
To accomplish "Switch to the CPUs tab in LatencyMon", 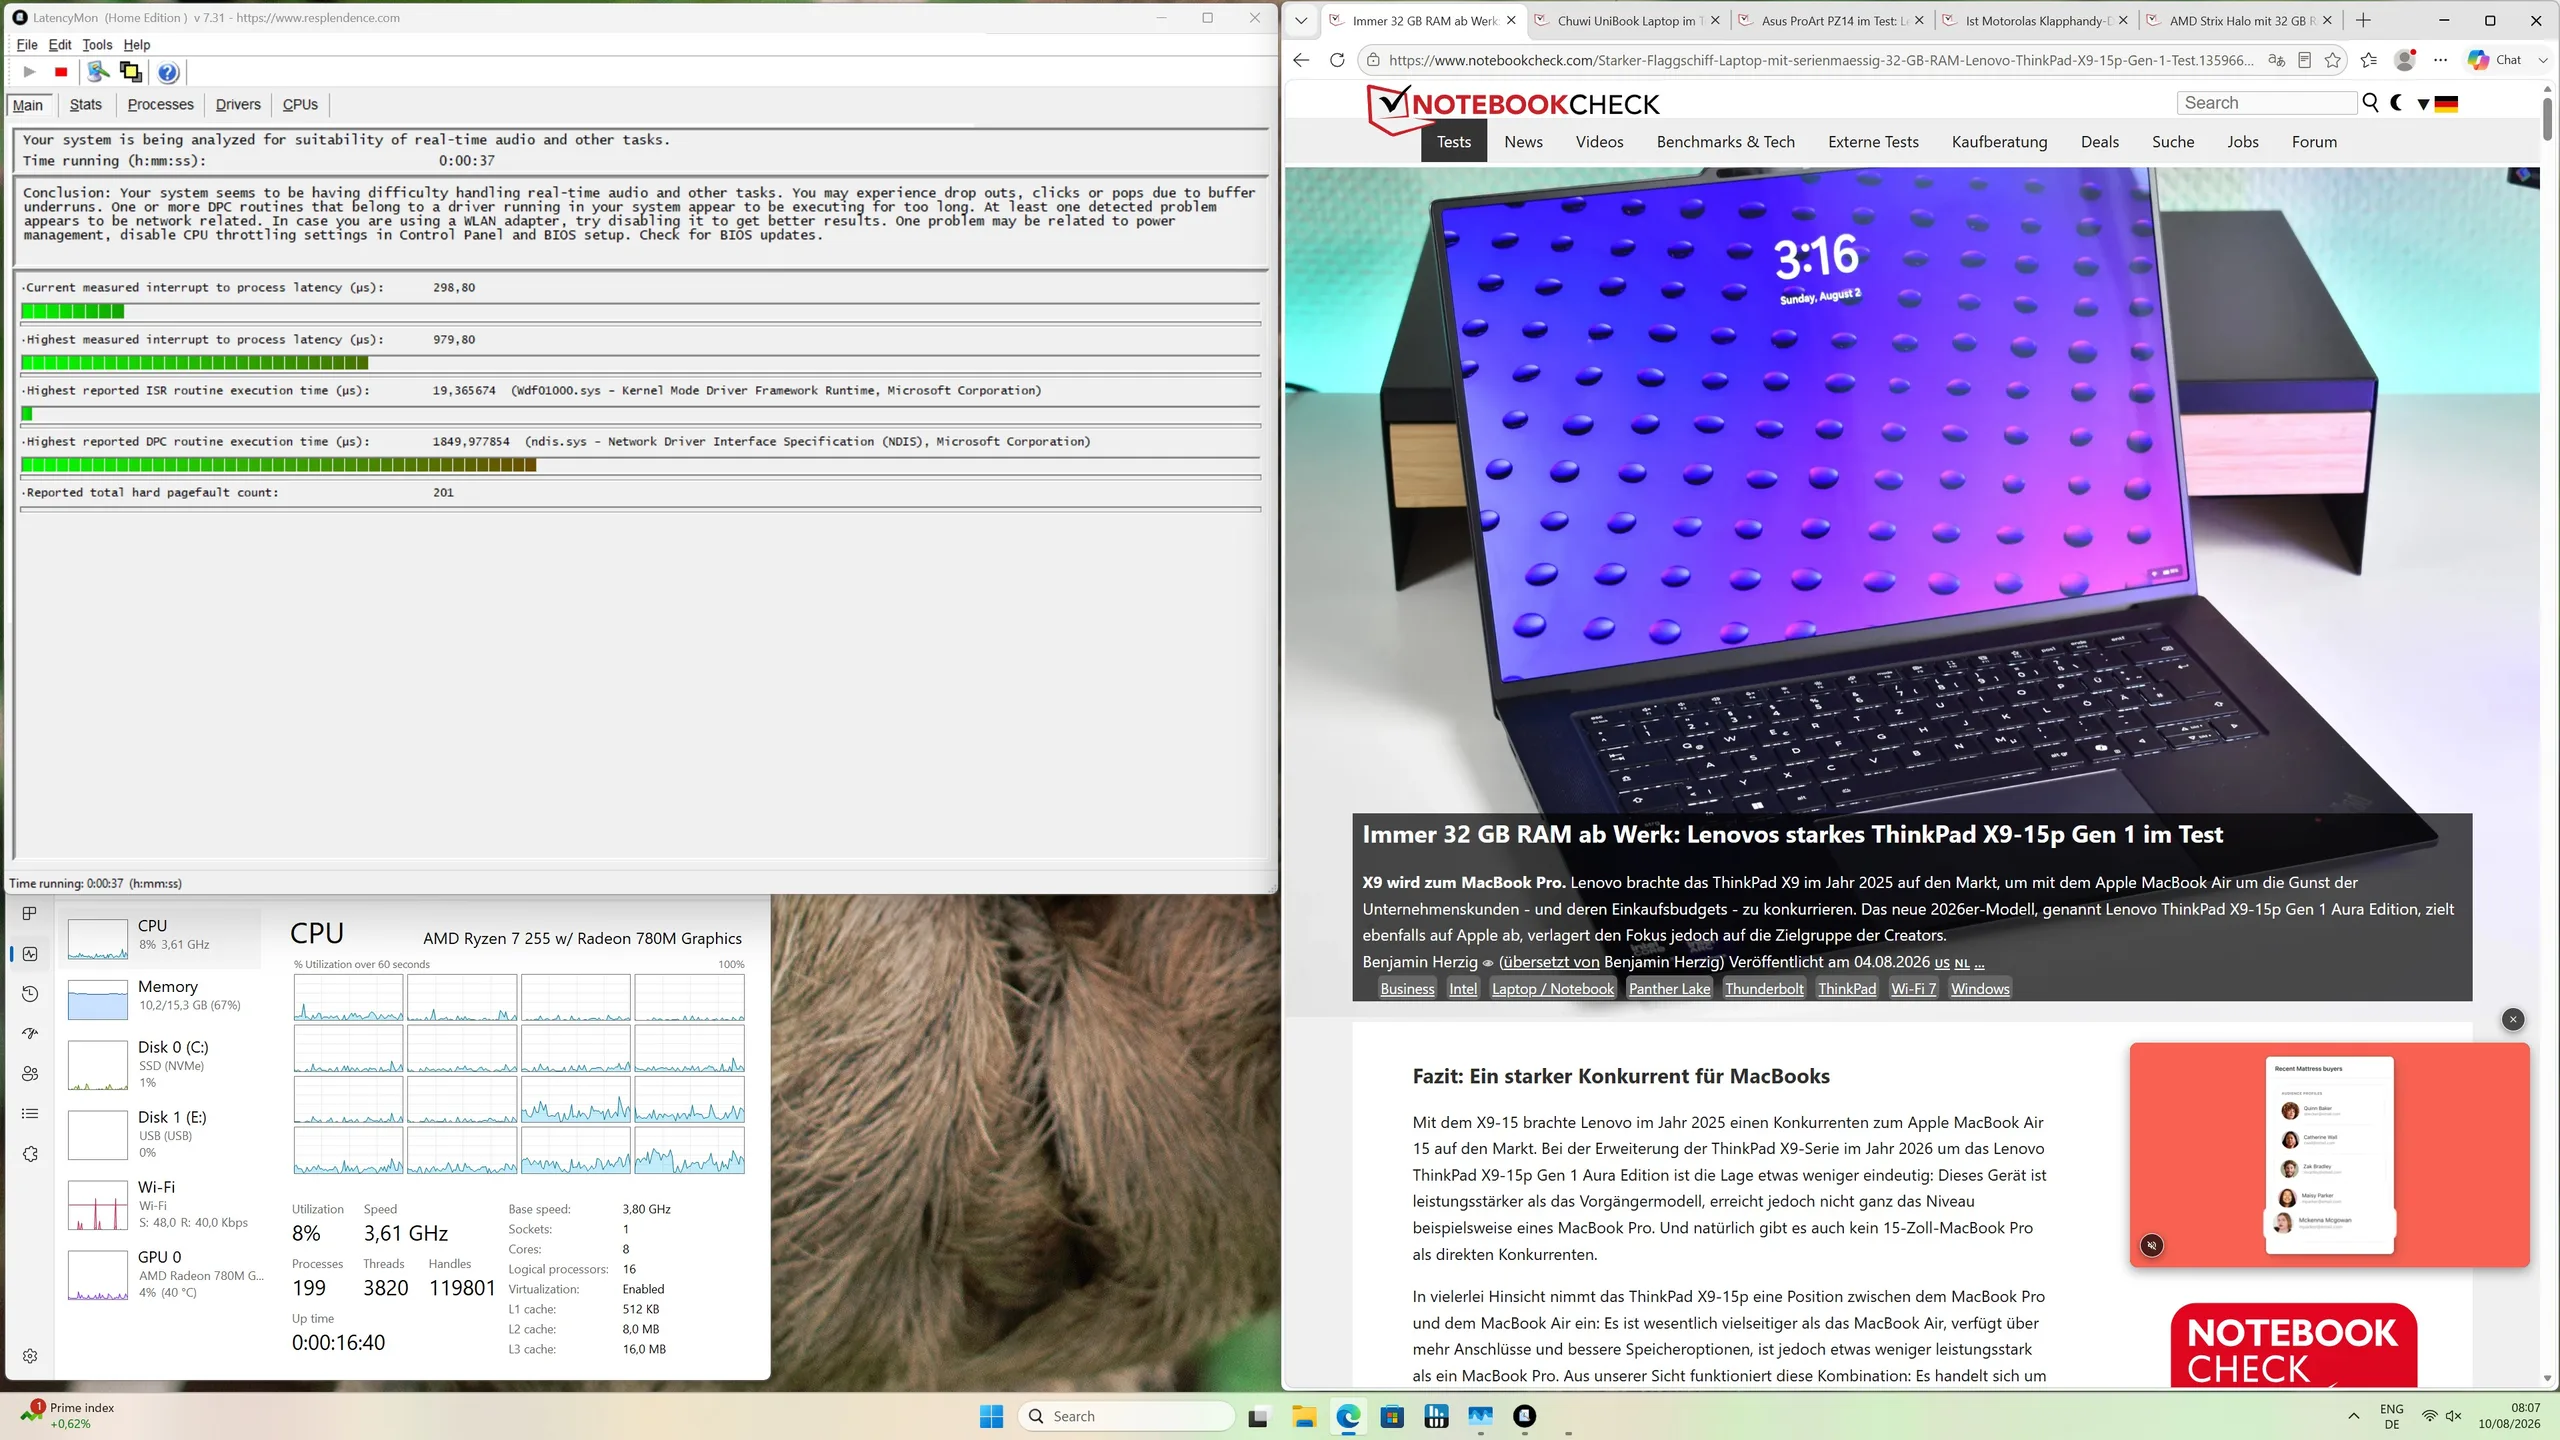I will [x=300, y=105].
